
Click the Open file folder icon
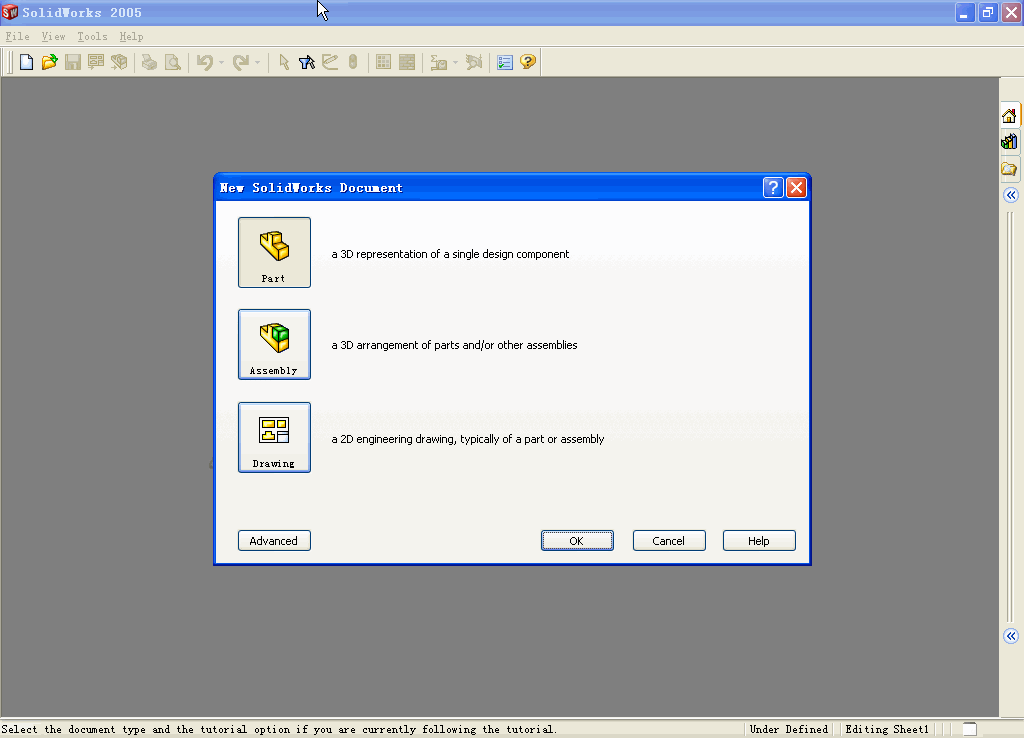tap(50, 62)
